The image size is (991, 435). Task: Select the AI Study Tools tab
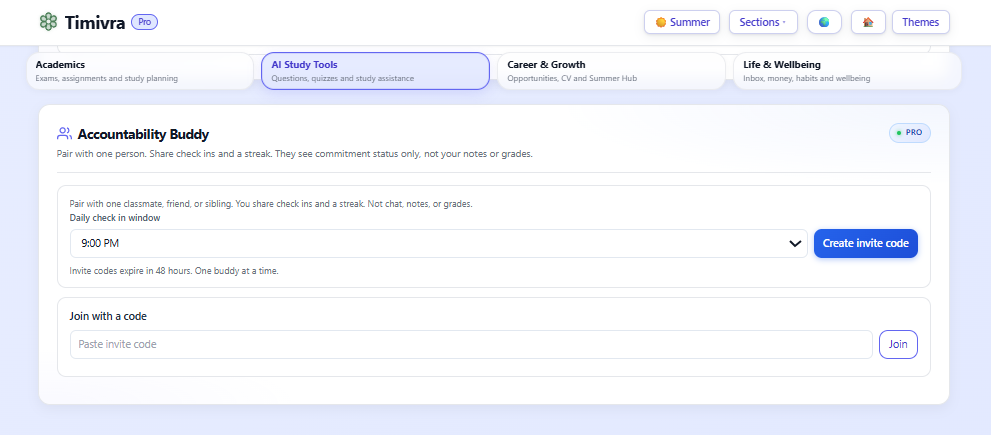(x=375, y=71)
